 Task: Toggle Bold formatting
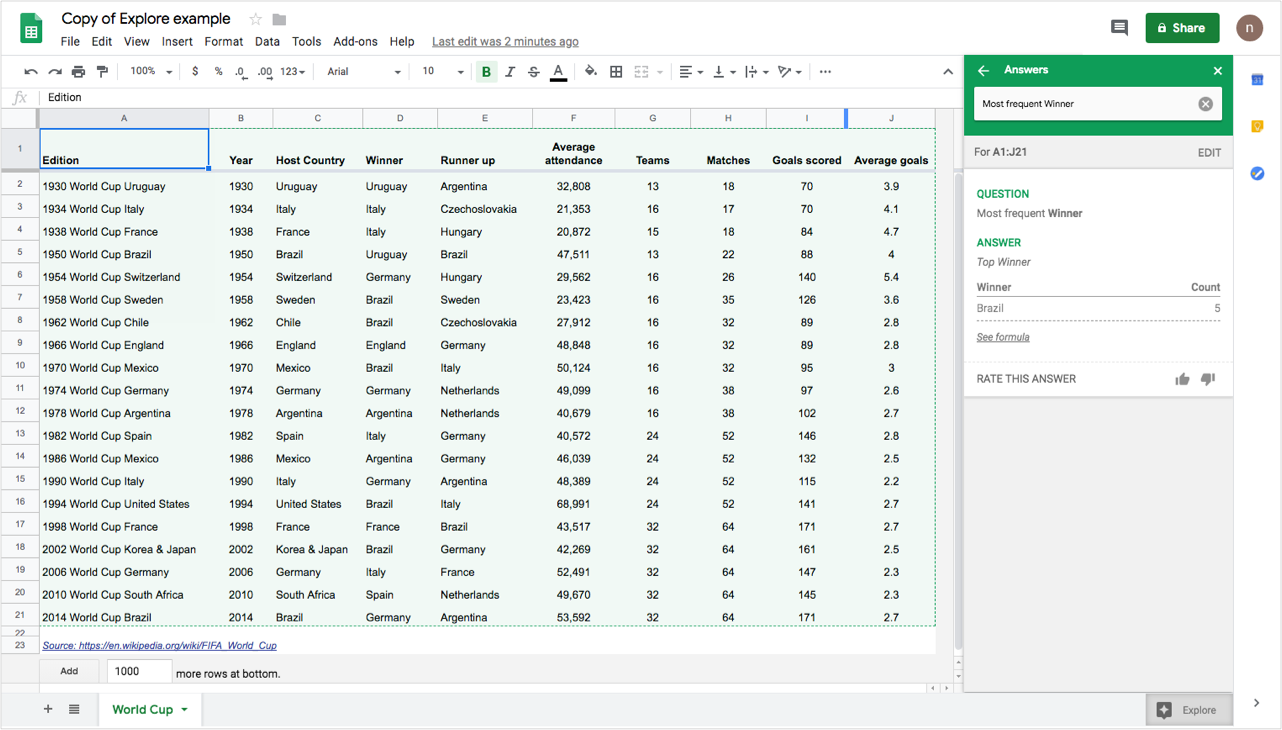pos(486,72)
